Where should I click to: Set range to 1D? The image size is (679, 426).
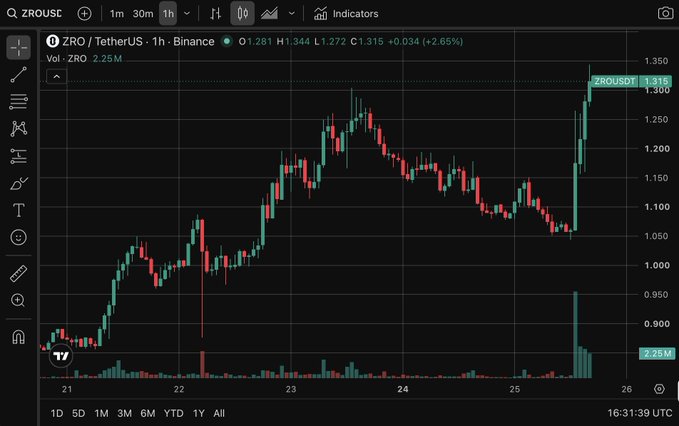[x=57, y=413]
